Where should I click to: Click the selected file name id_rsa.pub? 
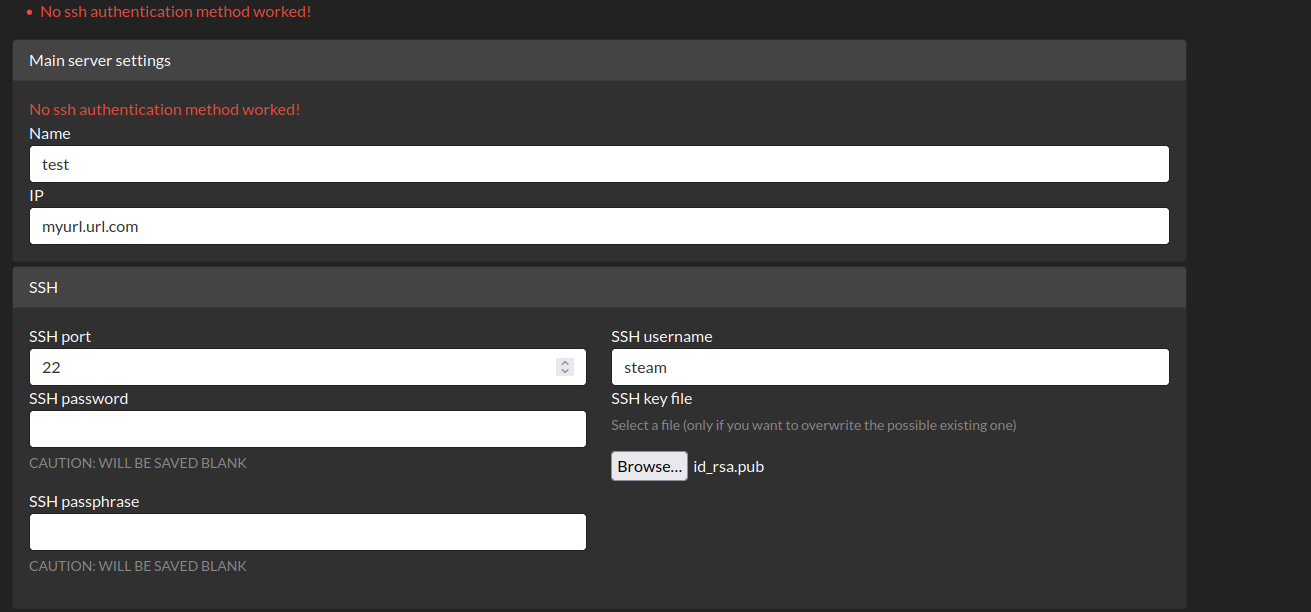[729, 467]
